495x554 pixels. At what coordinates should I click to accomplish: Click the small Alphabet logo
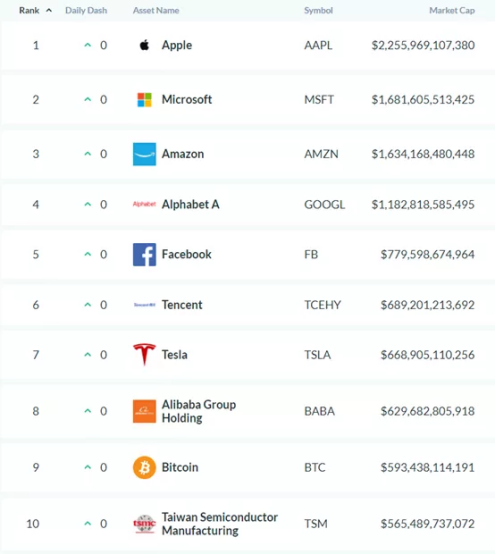pos(144,204)
